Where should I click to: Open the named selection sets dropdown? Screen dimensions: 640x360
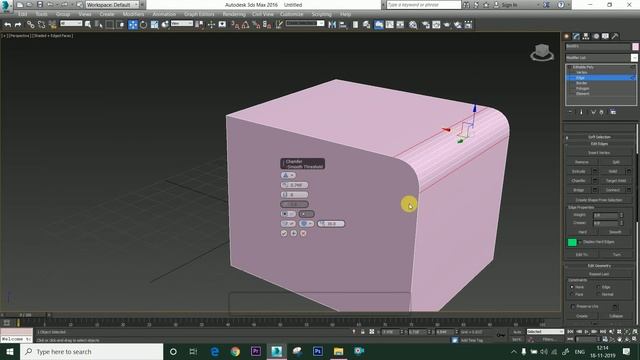pos(305,24)
